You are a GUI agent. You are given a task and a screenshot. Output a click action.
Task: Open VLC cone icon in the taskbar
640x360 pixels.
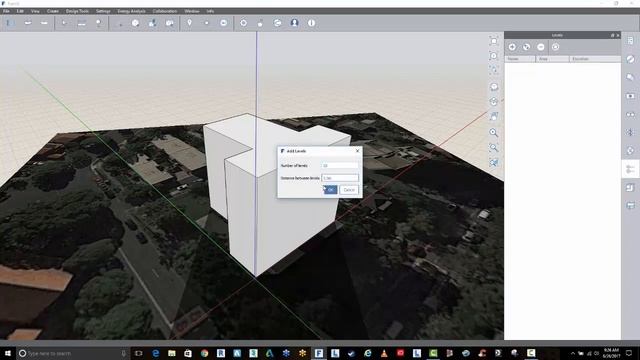click(x=384, y=353)
